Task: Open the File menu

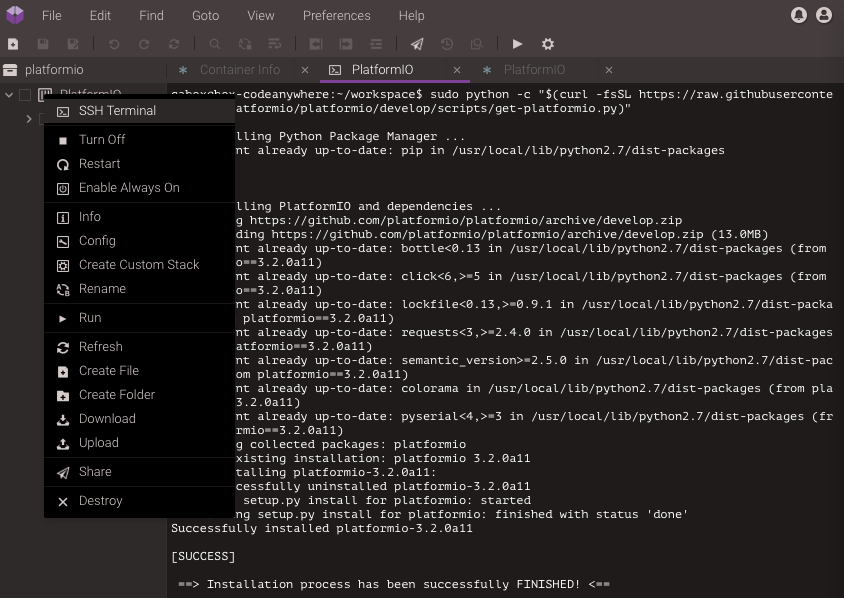Action: coord(52,16)
